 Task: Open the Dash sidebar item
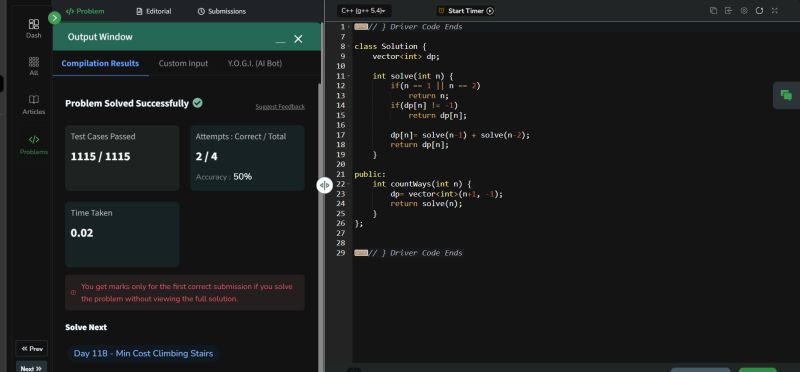34,29
